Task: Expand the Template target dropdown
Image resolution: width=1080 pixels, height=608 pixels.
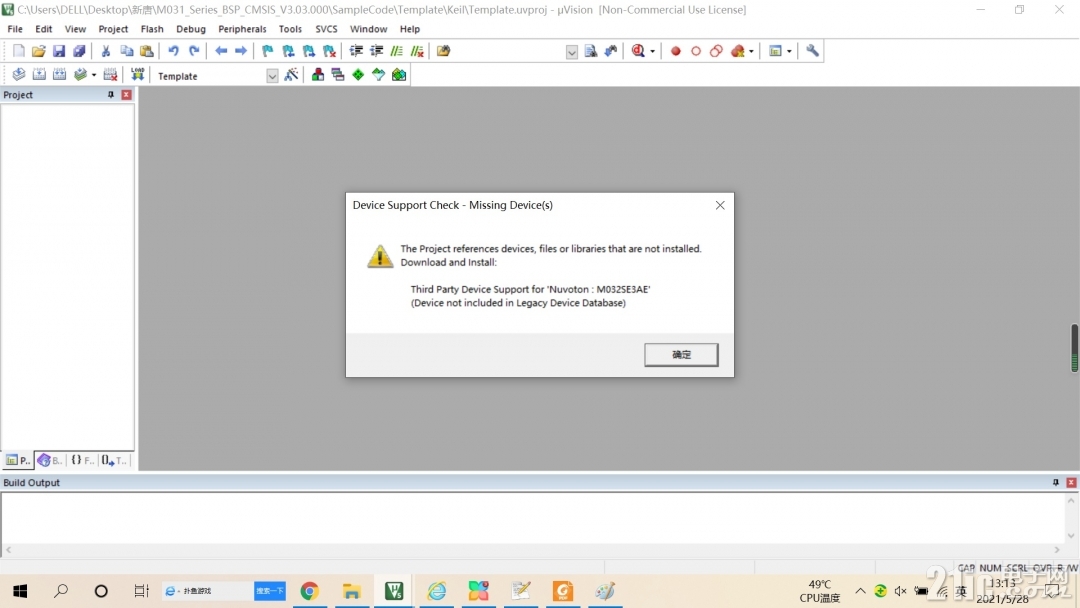Action: [272, 76]
